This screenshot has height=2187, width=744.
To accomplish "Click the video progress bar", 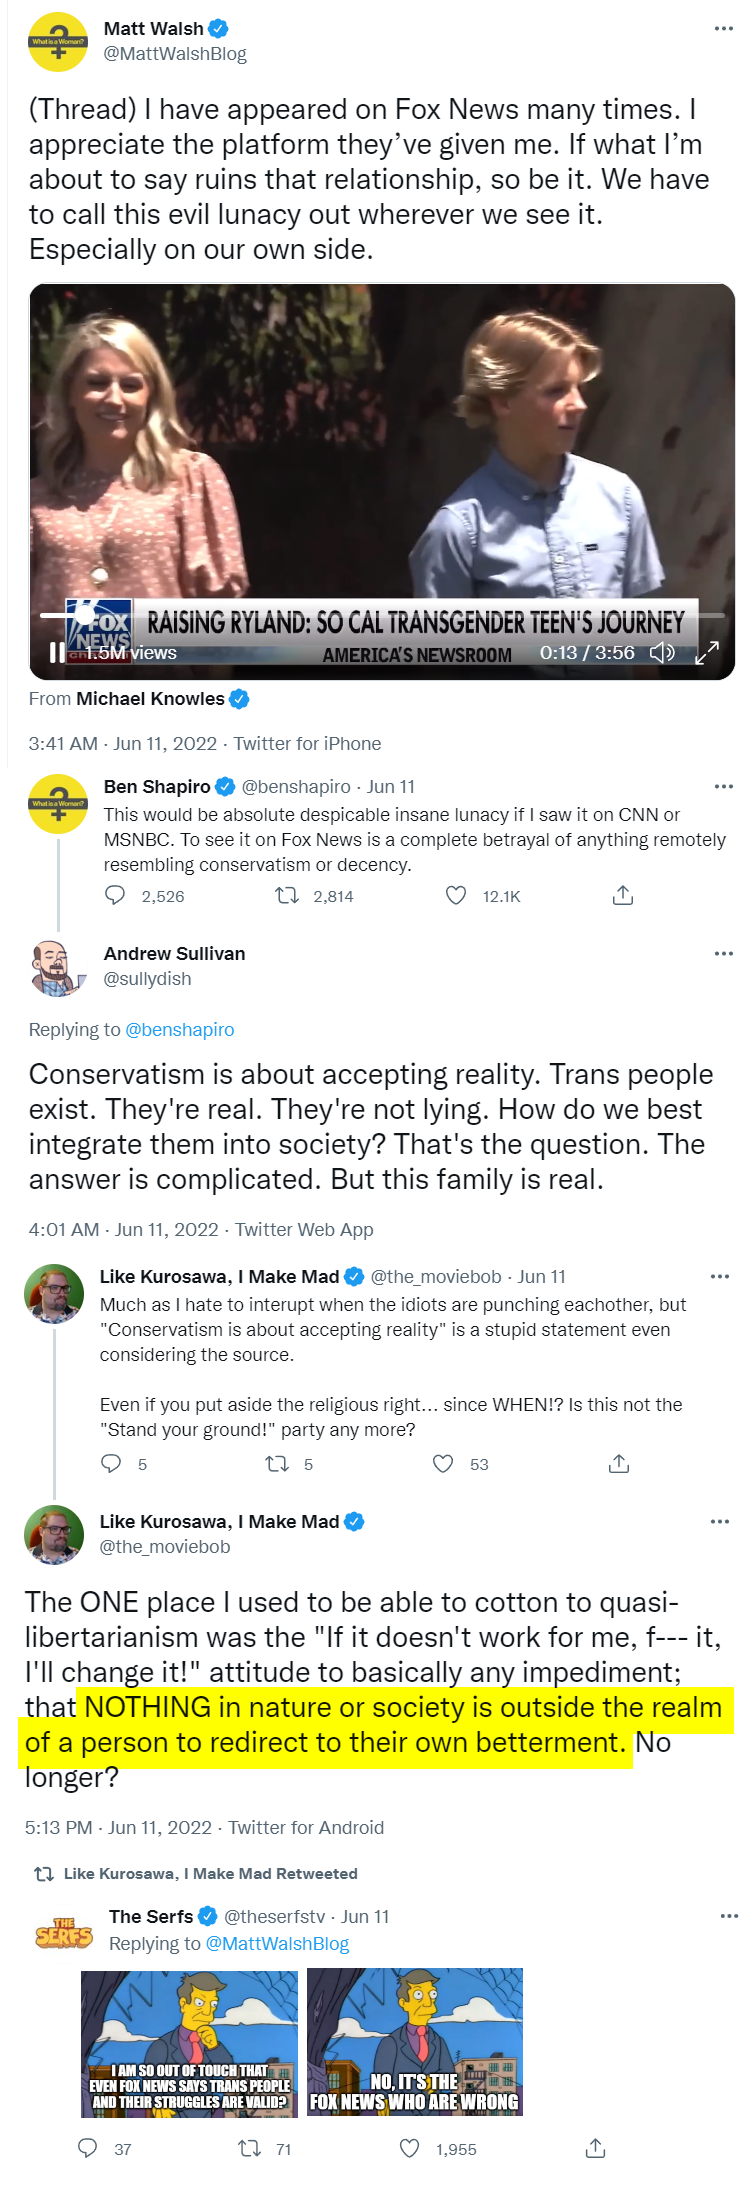I will (x=380, y=615).
